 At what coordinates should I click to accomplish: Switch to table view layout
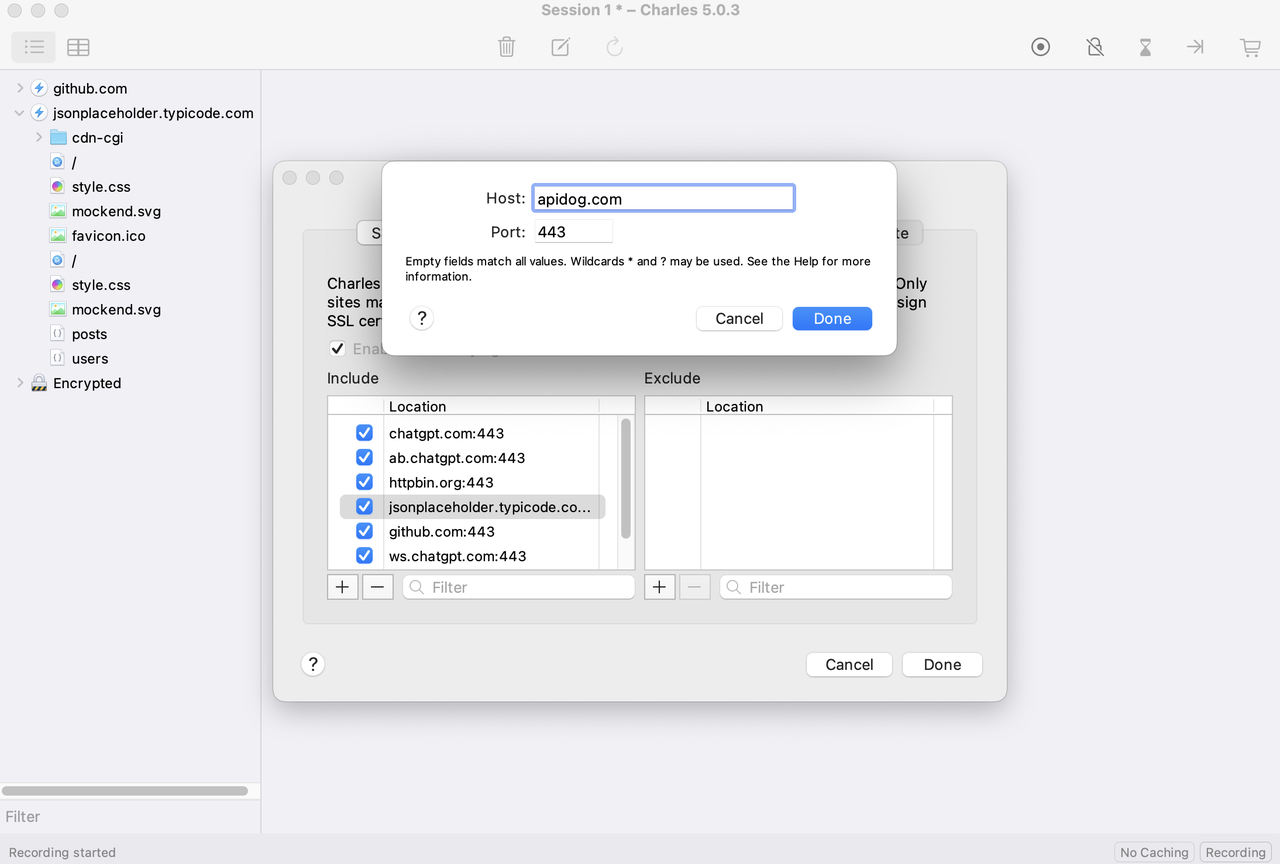(x=78, y=47)
